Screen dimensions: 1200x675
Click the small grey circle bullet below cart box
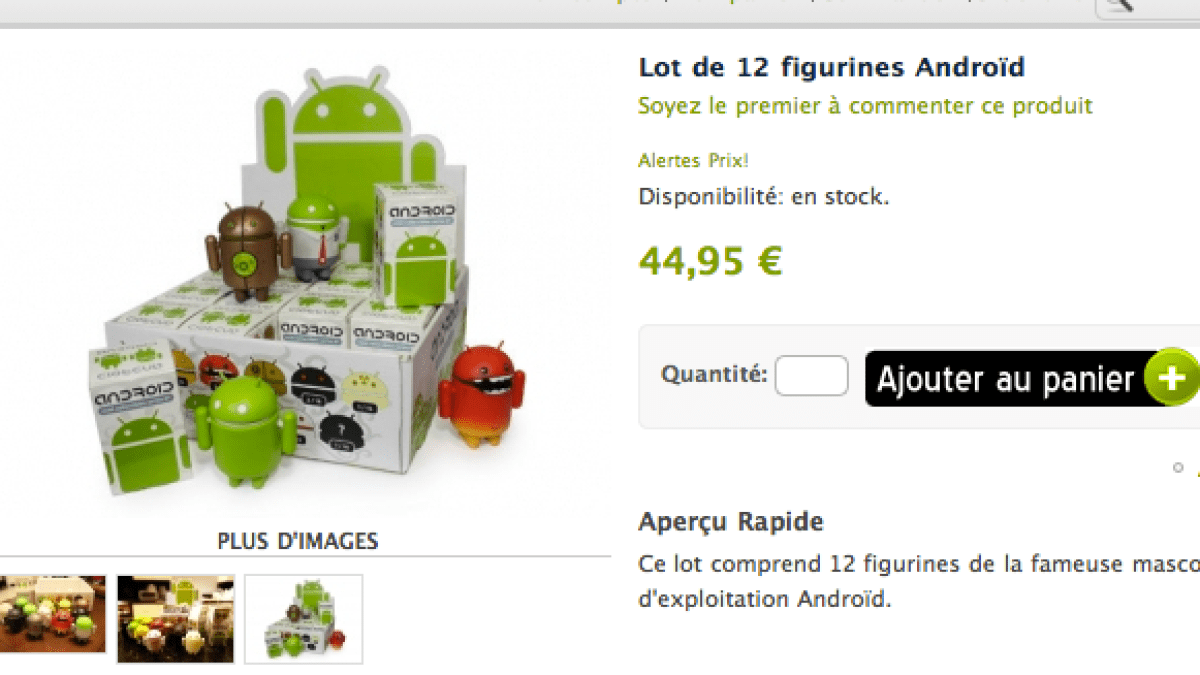pos(1179,467)
